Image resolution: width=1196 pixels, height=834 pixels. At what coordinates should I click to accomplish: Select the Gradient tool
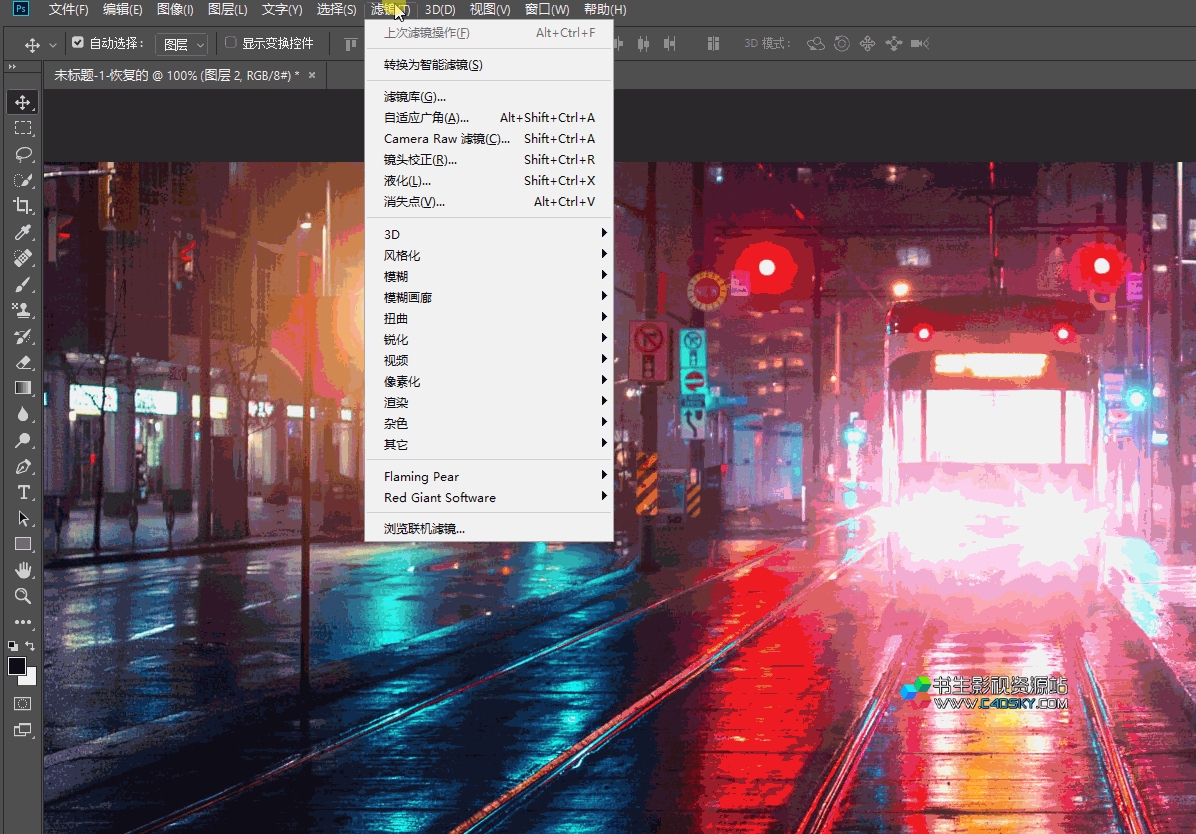pyautogui.click(x=22, y=388)
